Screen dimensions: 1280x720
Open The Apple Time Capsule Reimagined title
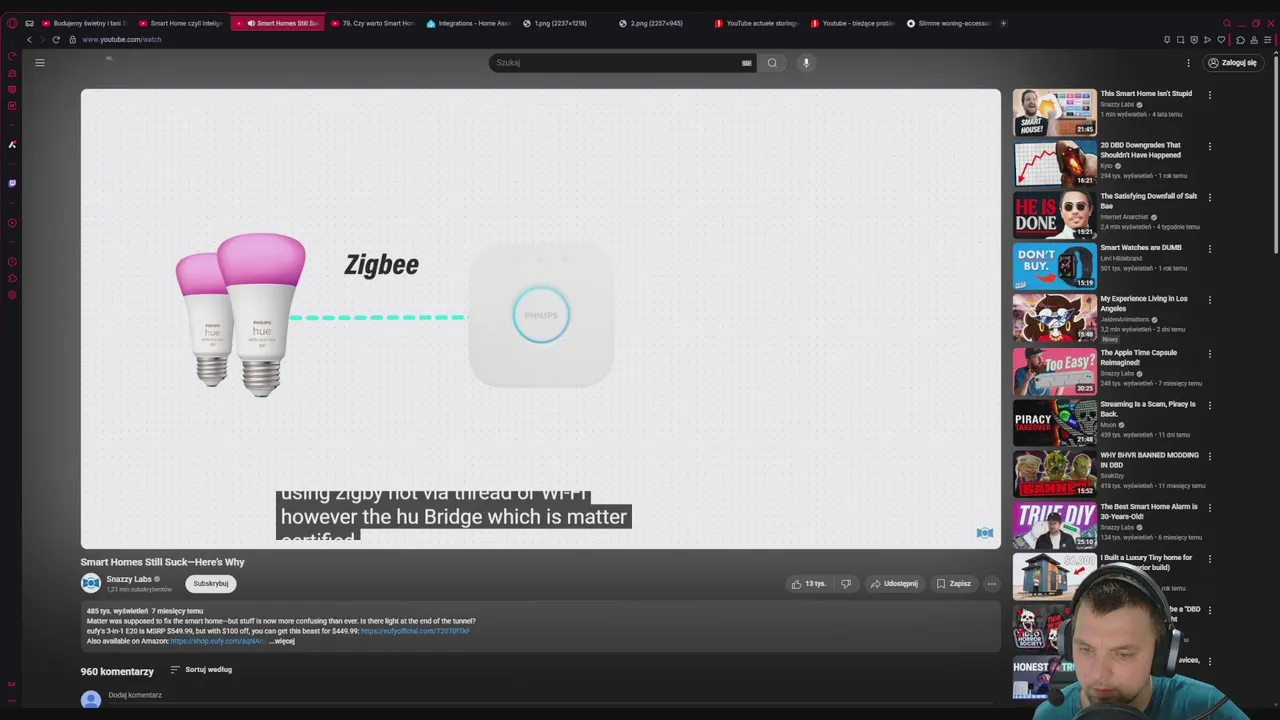pyautogui.click(x=1138, y=358)
